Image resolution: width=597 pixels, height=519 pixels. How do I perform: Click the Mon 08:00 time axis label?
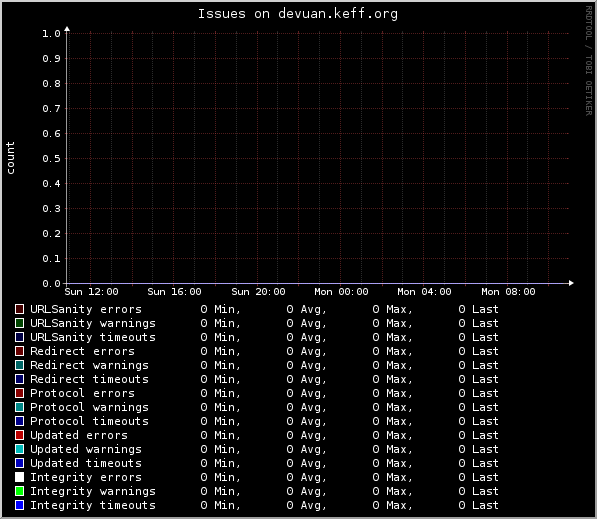coord(508,292)
